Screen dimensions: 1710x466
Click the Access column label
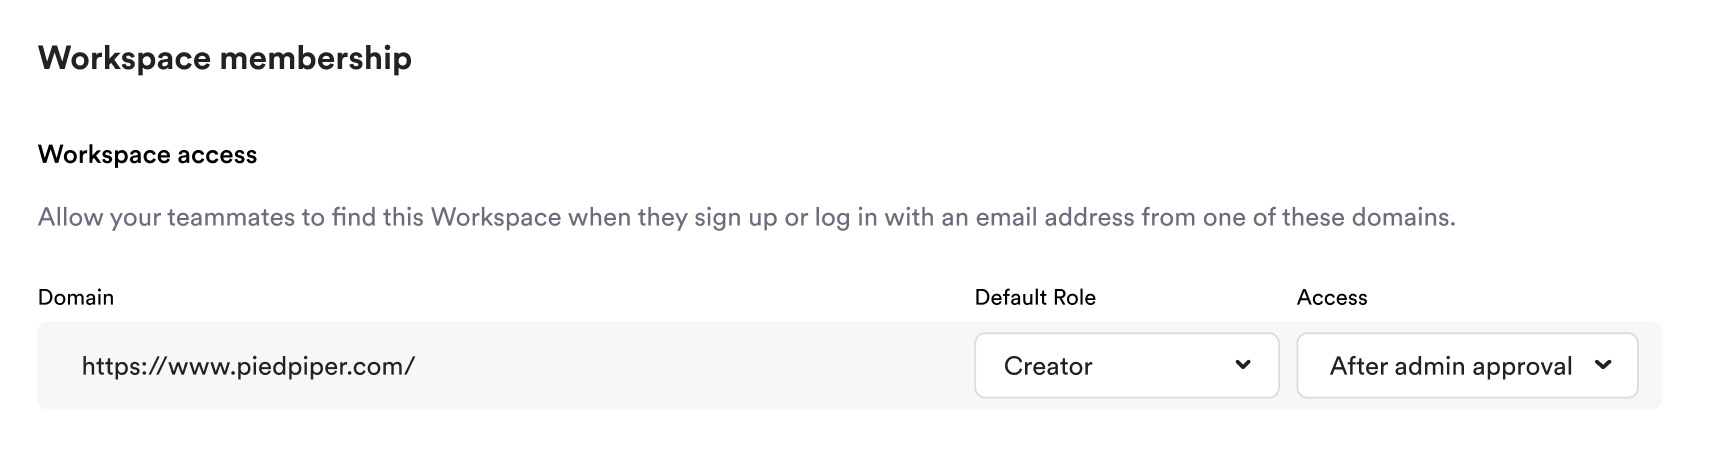click(1331, 298)
